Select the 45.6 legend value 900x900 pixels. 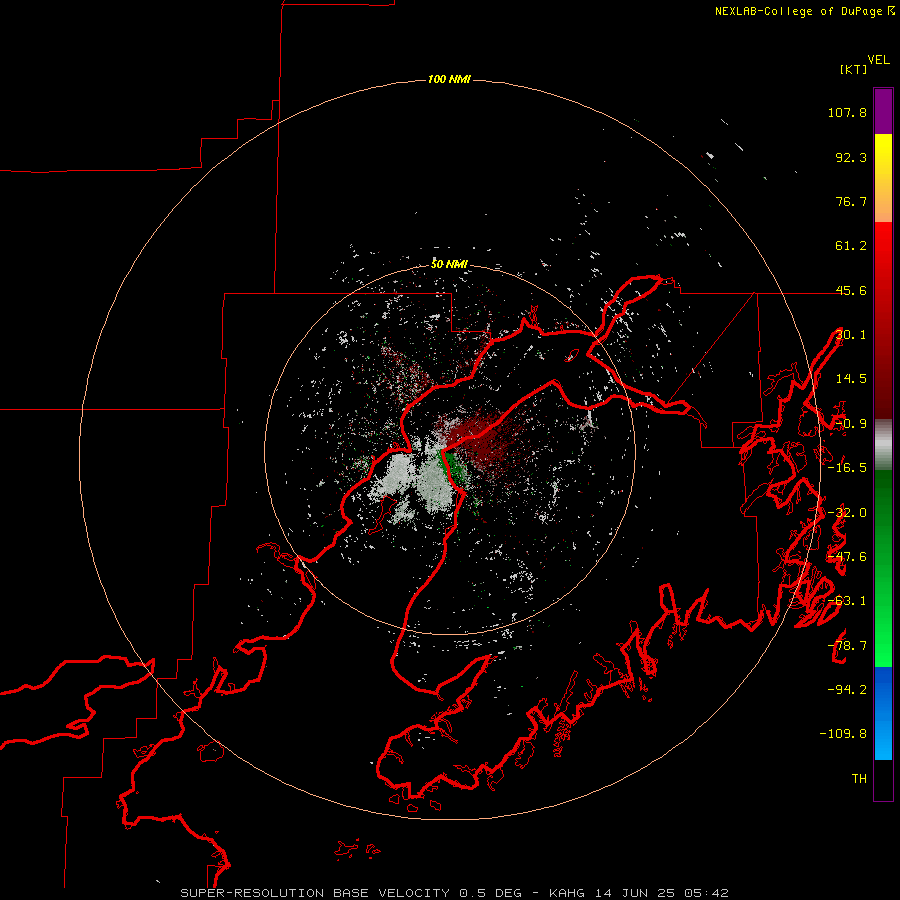851,290
